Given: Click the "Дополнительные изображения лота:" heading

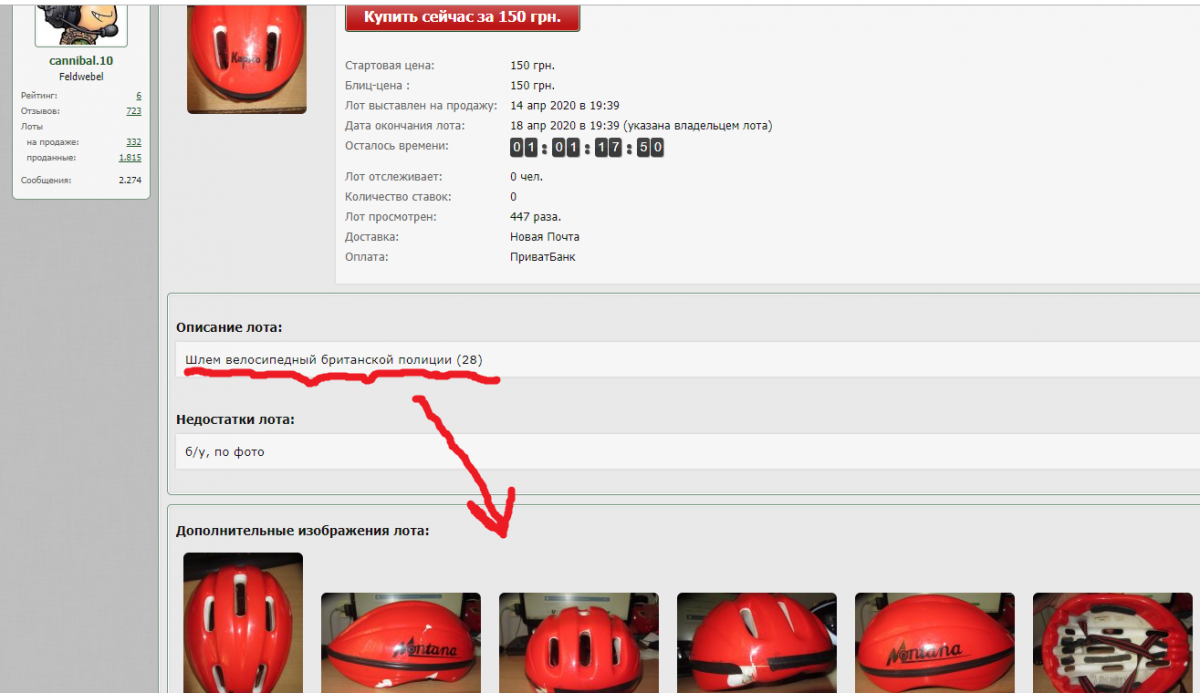Looking at the screenshot, I should (303, 530).
